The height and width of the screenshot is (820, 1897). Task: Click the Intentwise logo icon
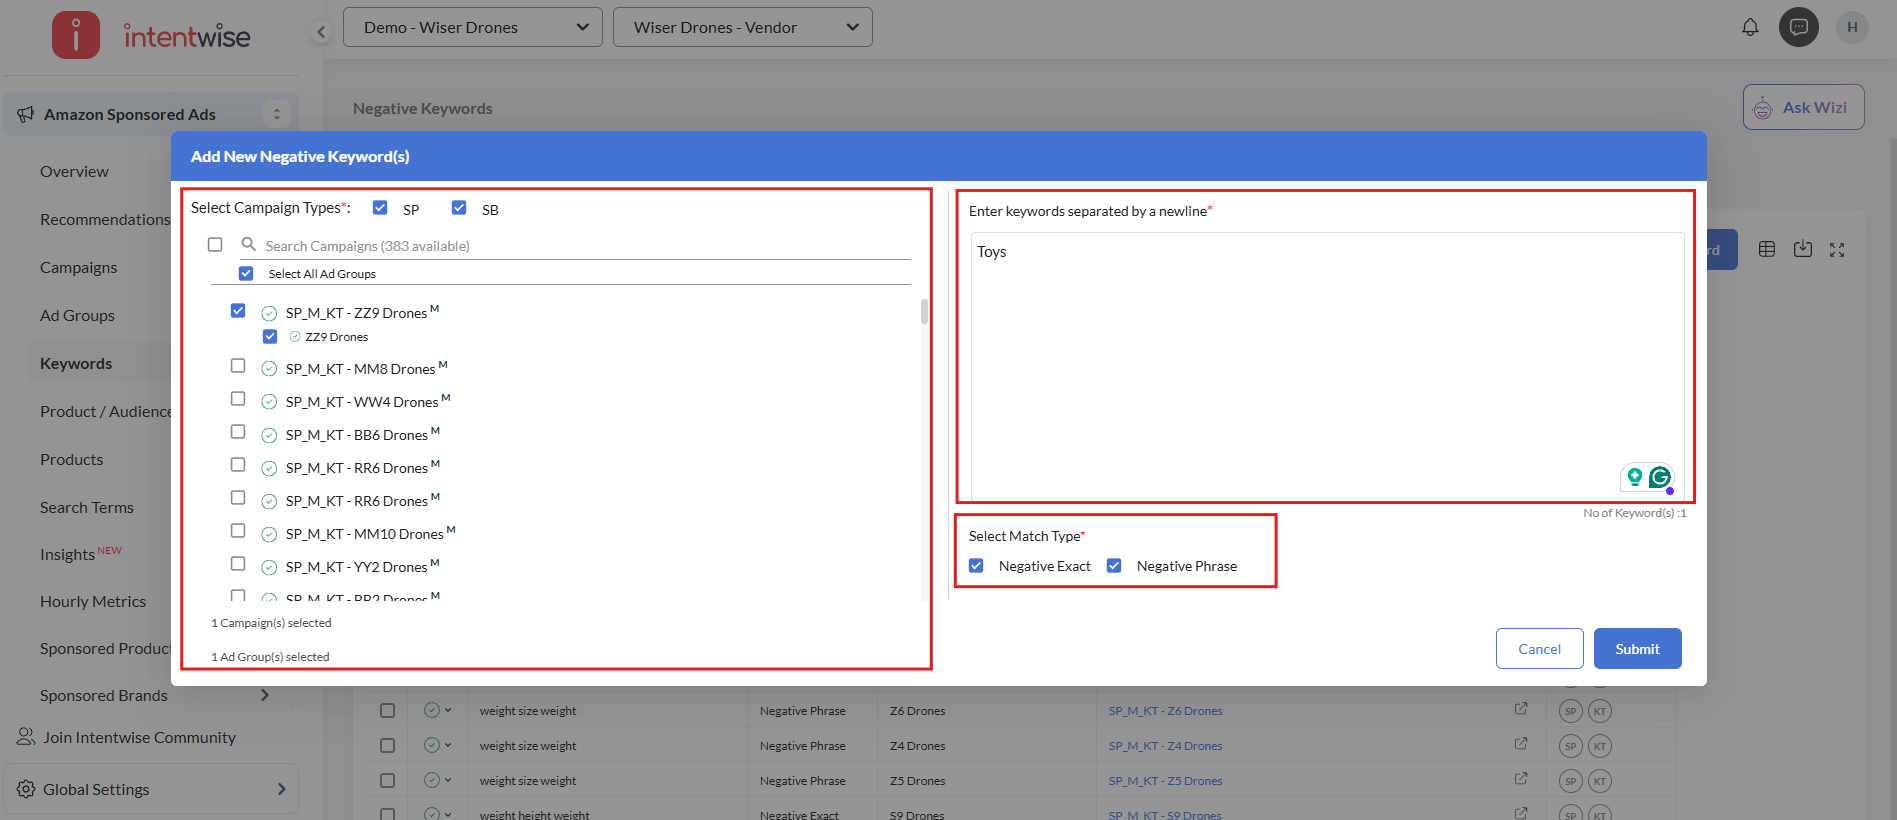pos(76,35)
